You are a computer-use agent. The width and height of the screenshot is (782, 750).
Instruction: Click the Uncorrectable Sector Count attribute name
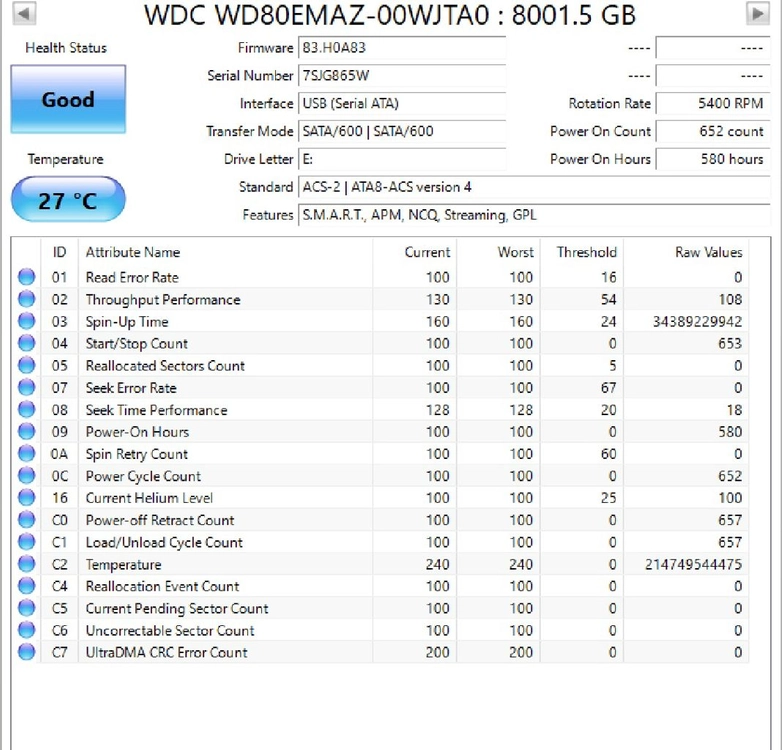click(170, 630)
